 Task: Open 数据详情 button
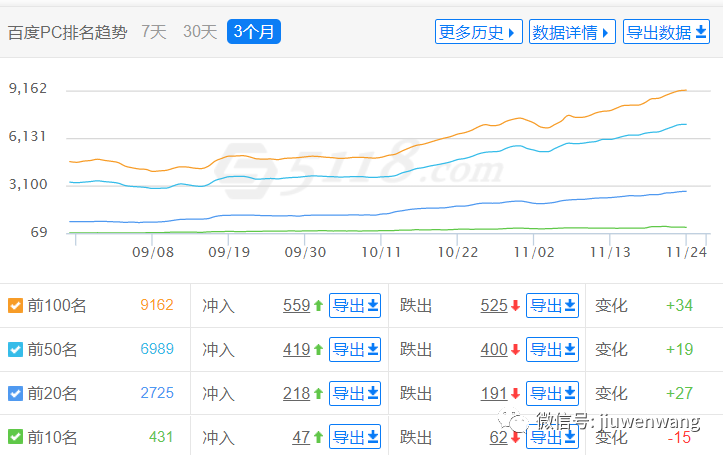[x=572, y=32]
